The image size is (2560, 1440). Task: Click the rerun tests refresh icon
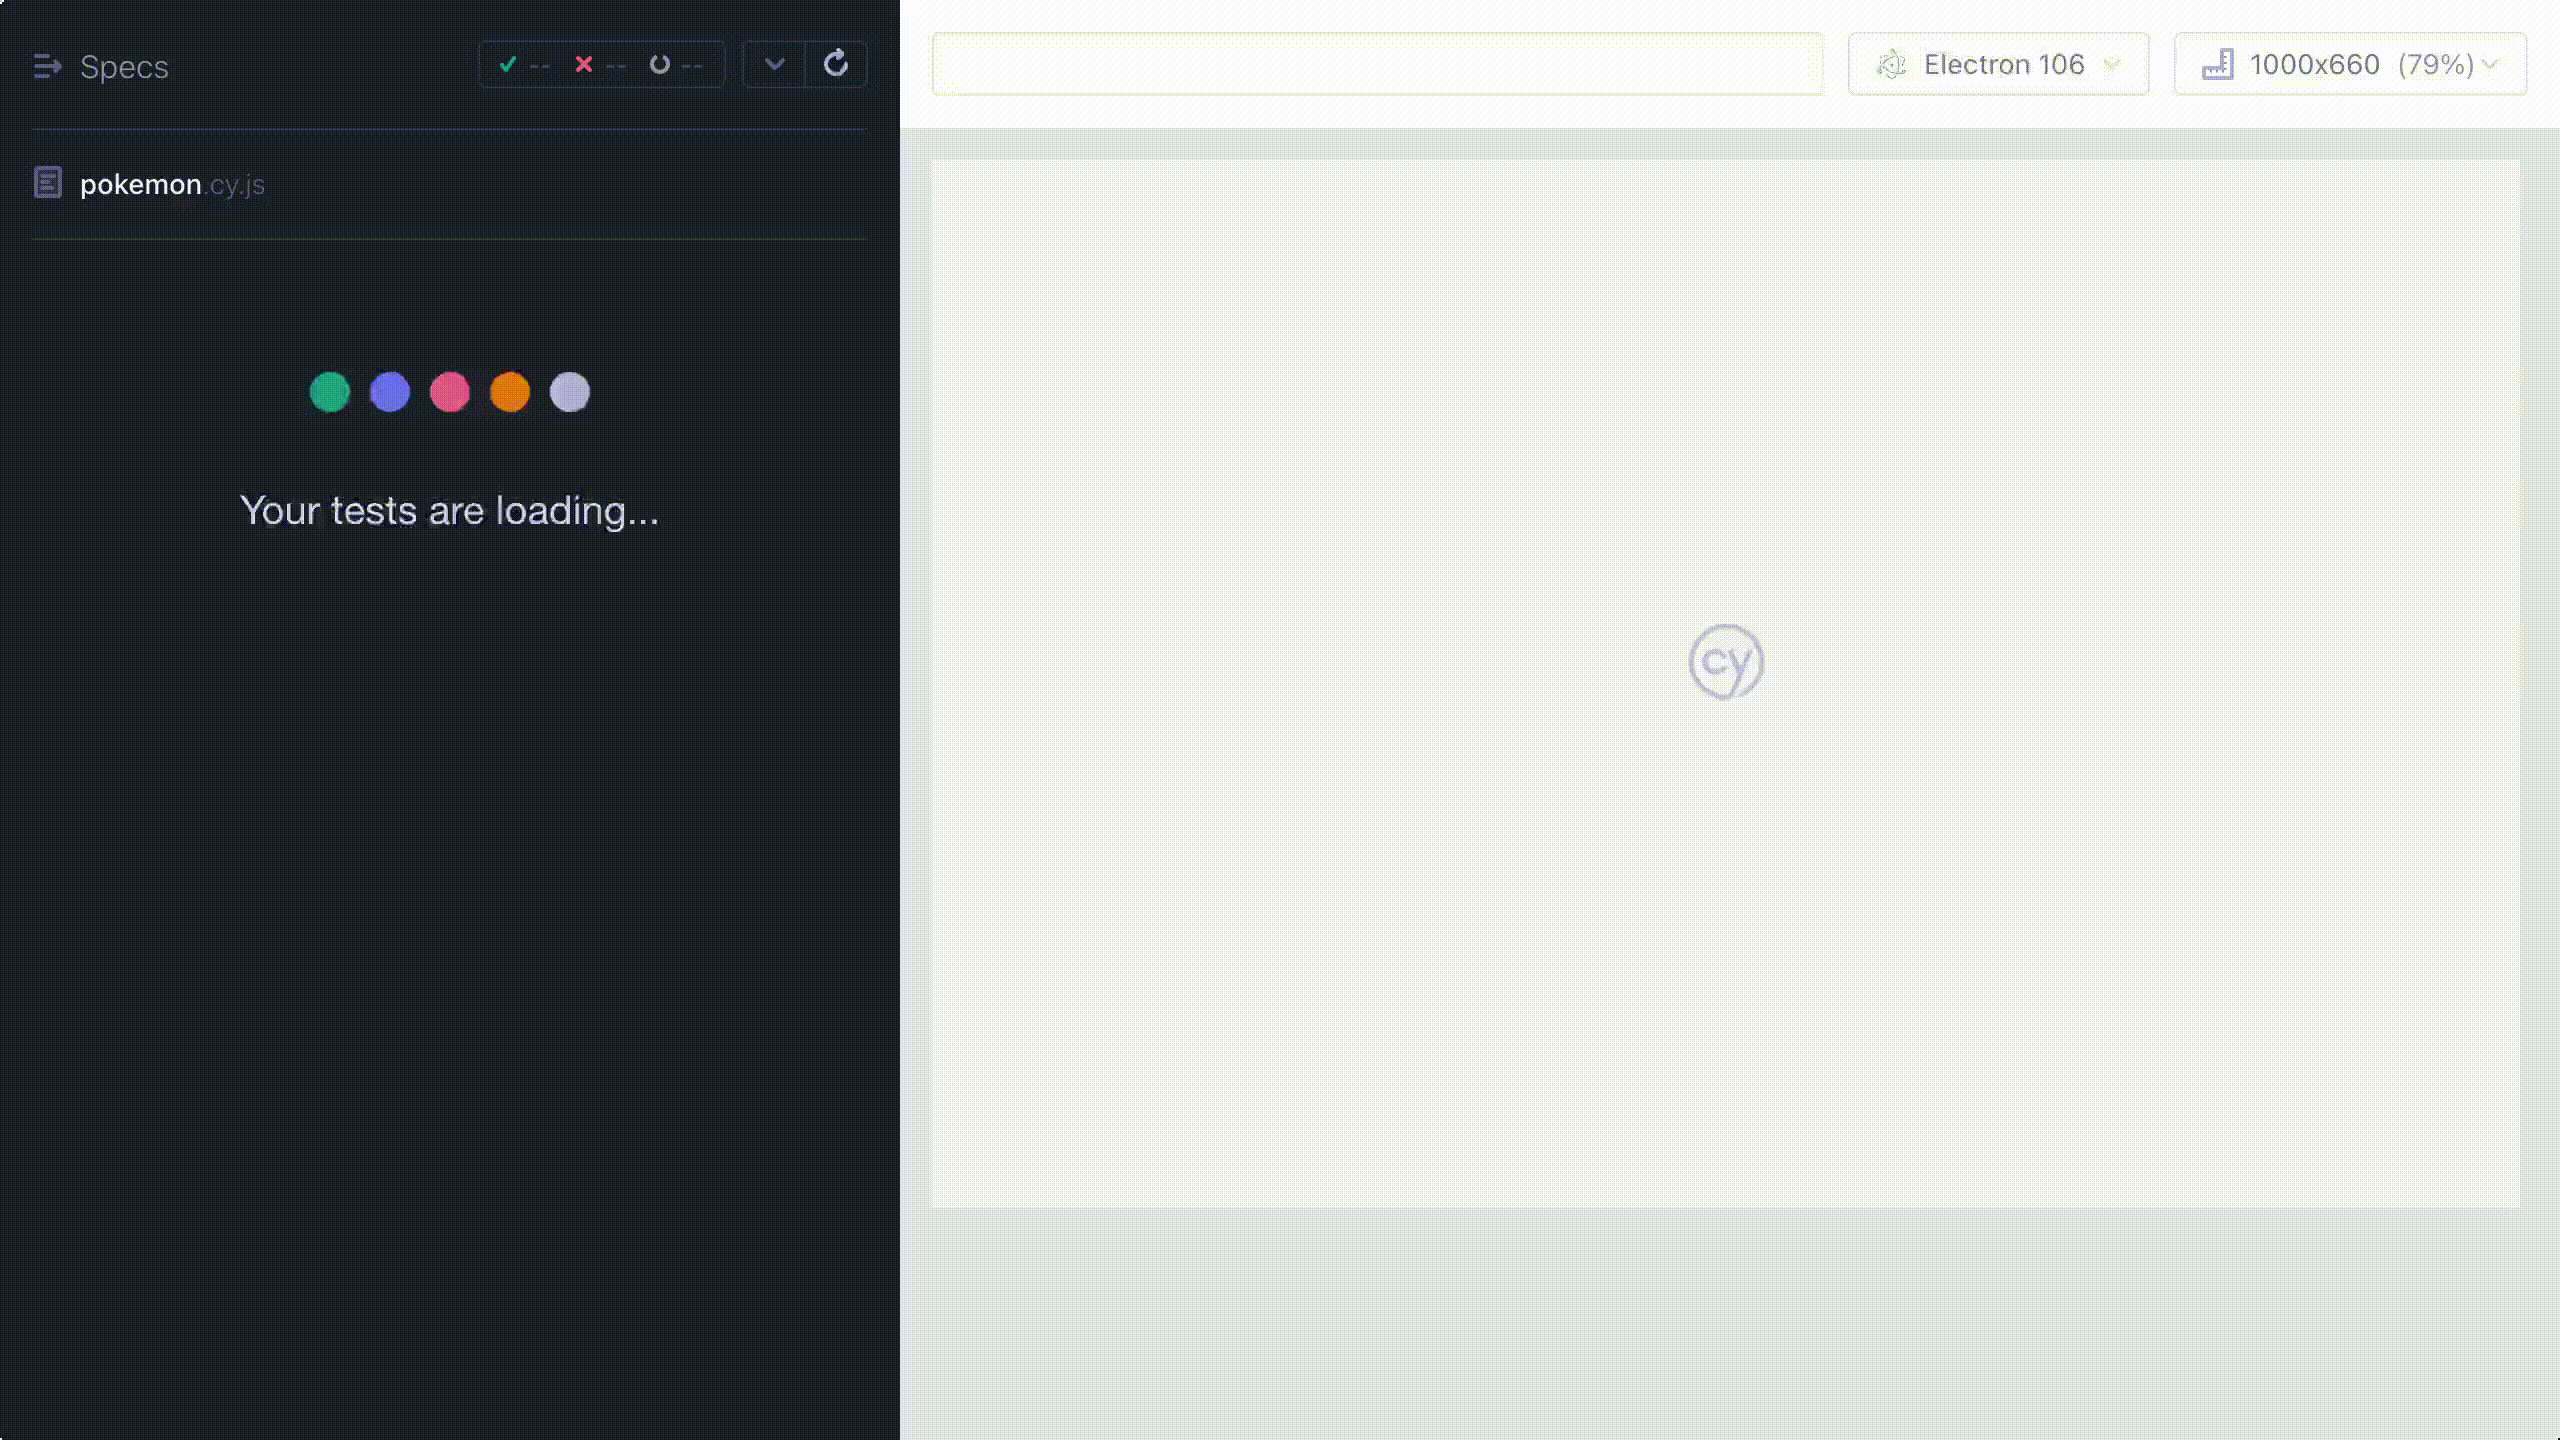[836, 64]
